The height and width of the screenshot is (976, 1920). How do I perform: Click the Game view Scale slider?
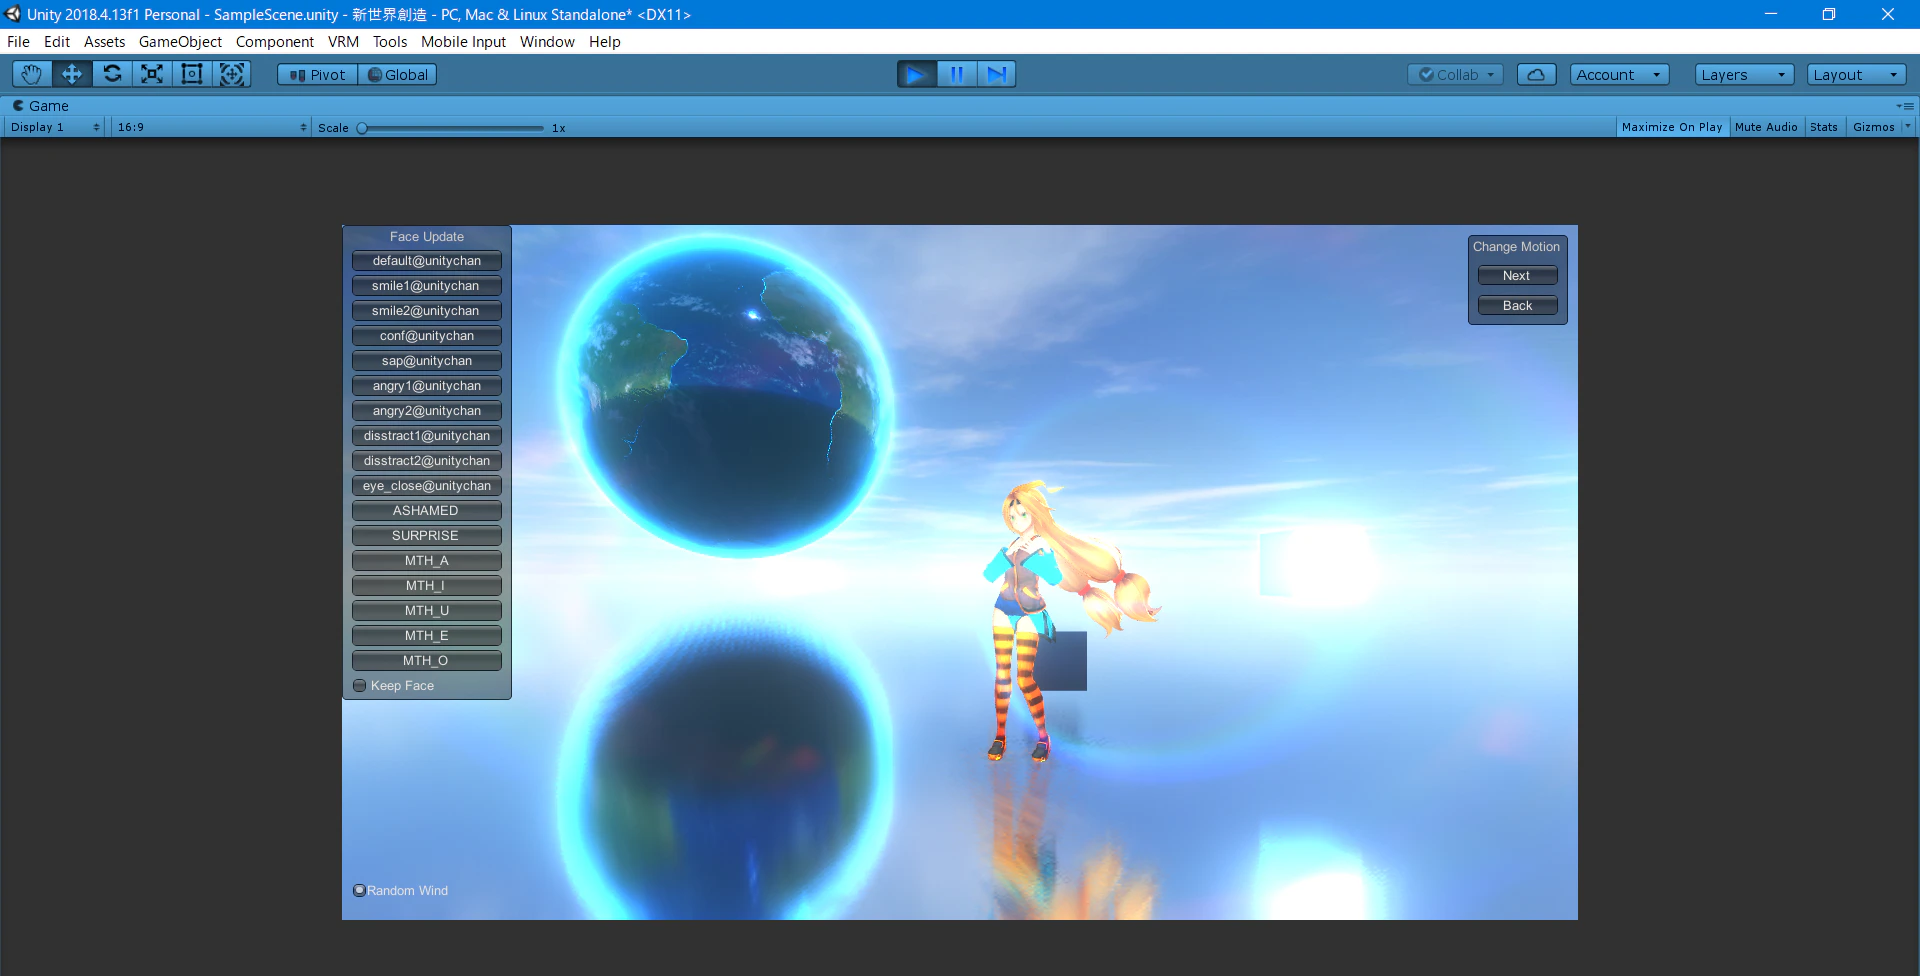450,128
